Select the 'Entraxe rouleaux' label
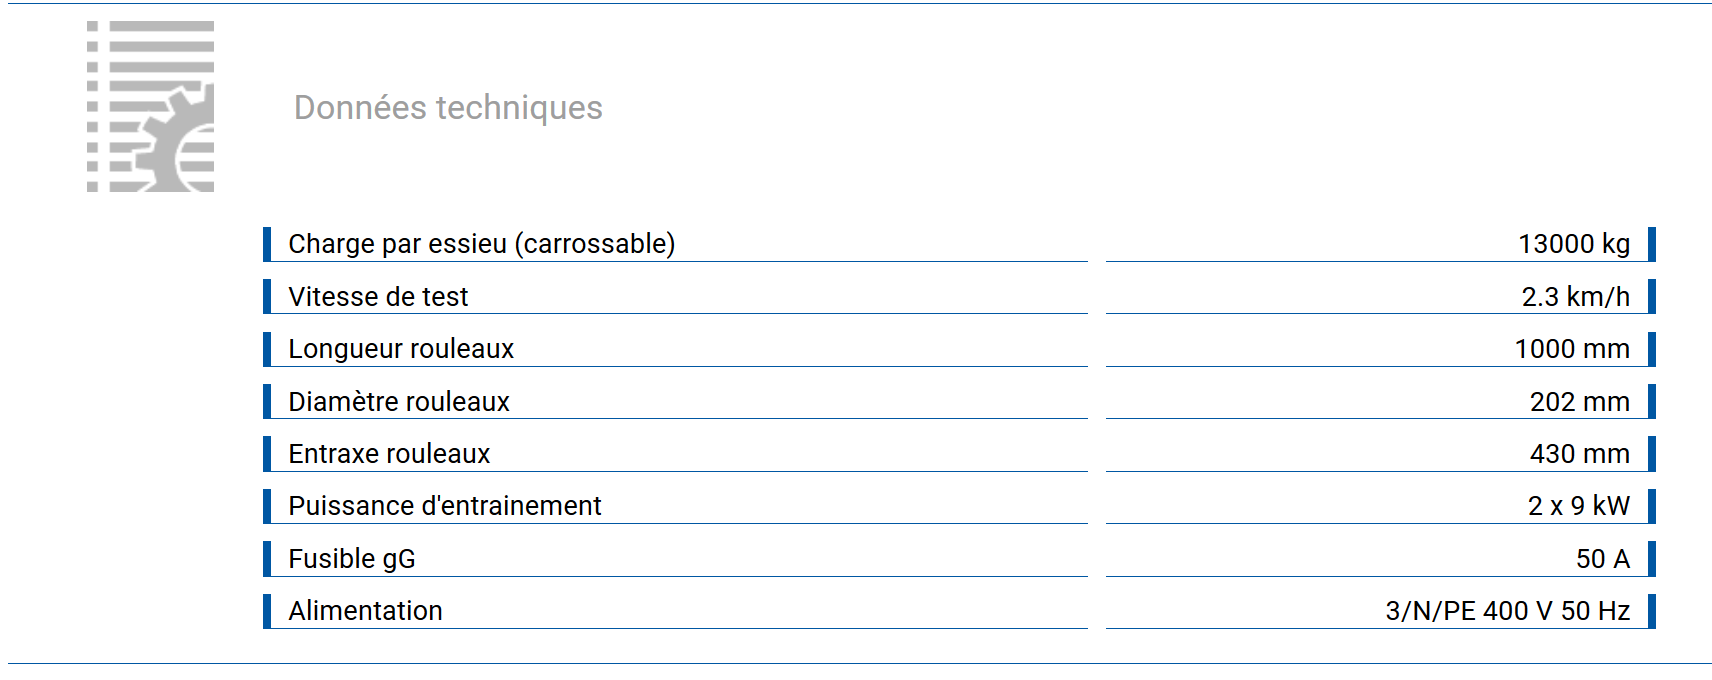Screen dimensions: 1712x680 coord(389,454)
